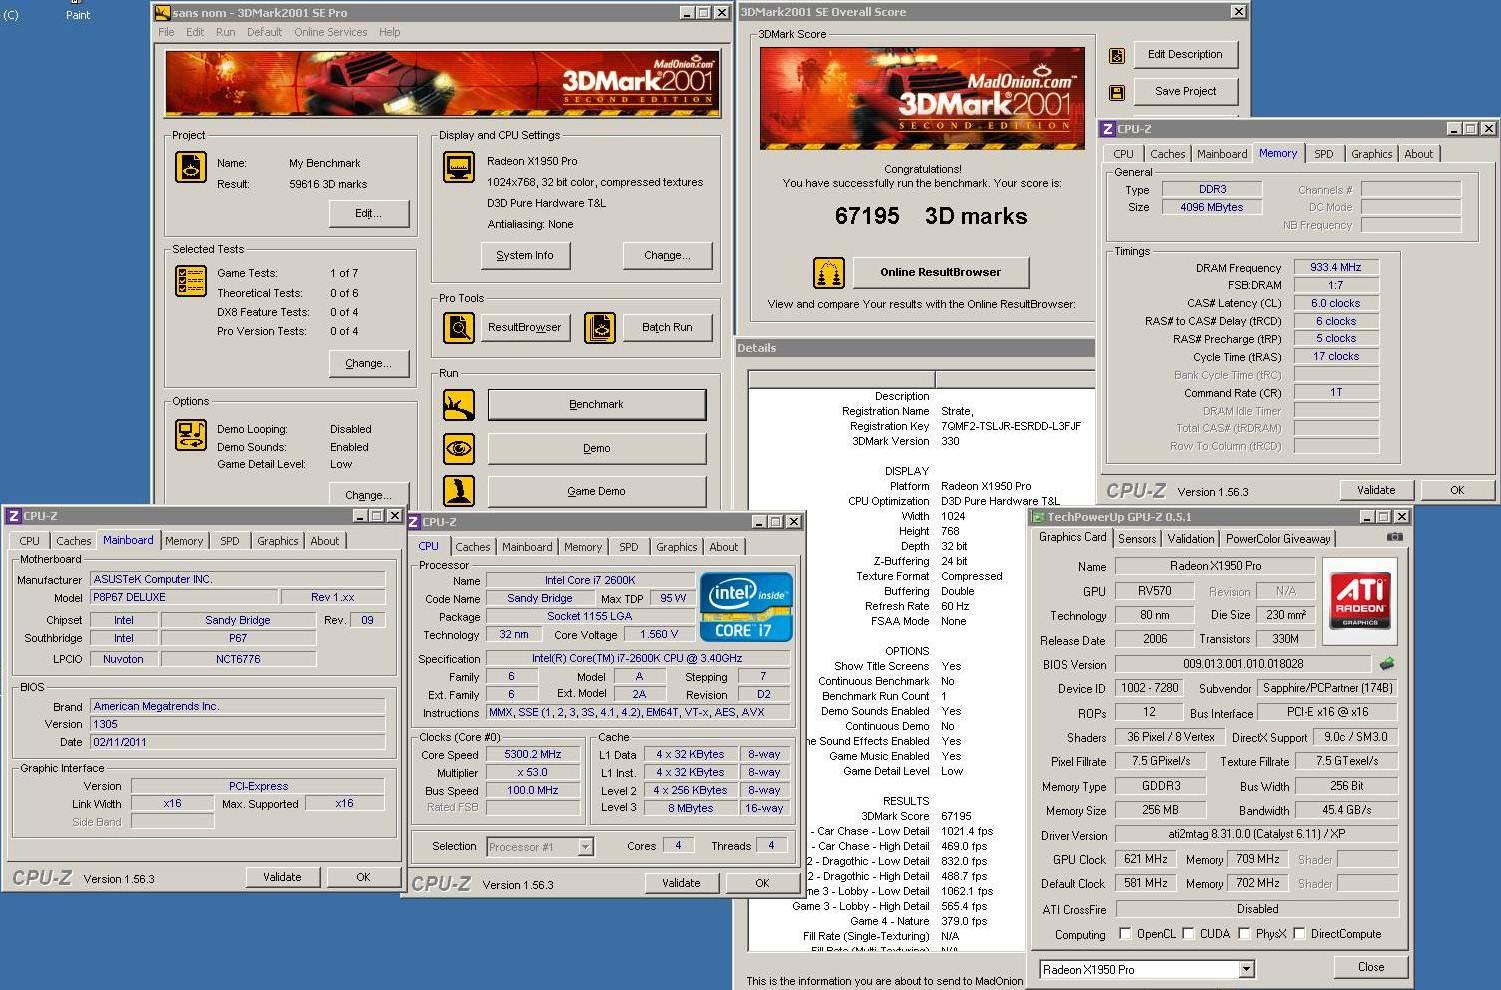1501x990 pixels.
Task: Click OK in CPU-Z Mainboard window
Action: (363, 877)
